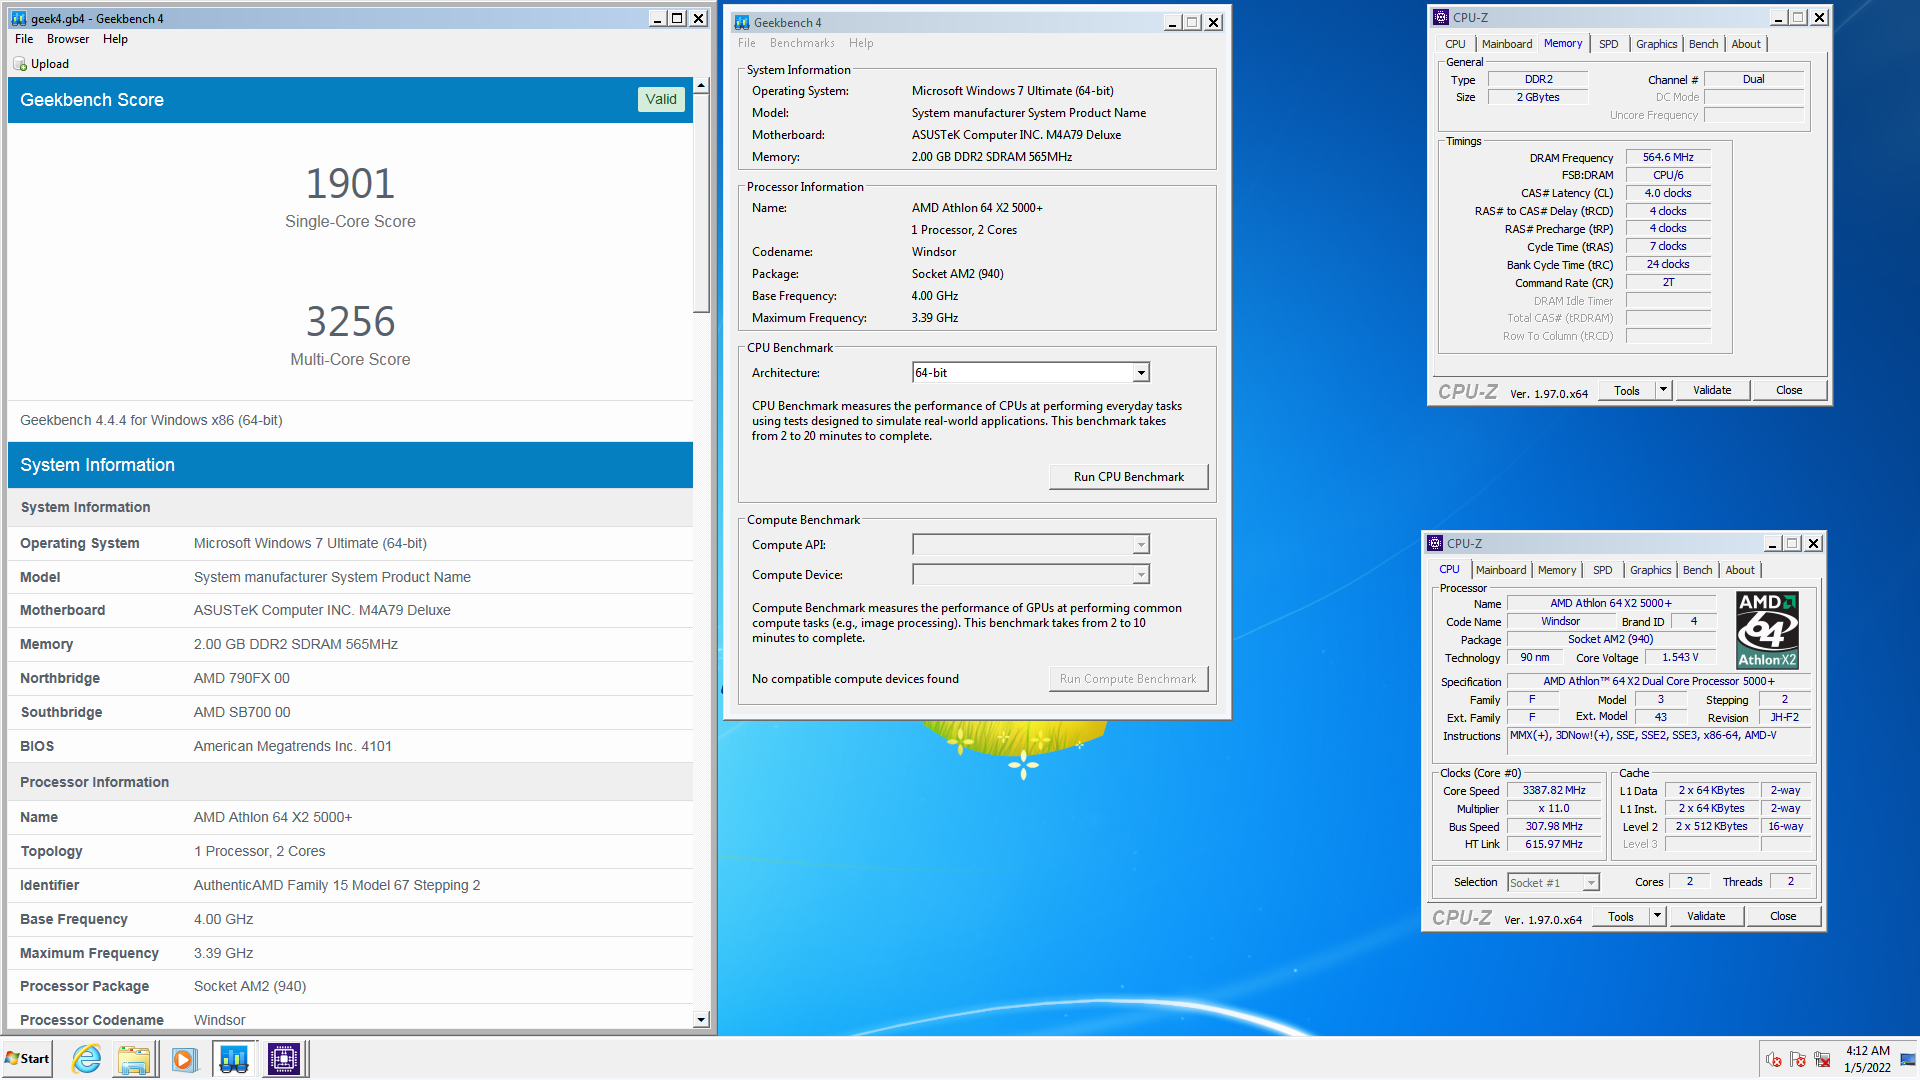Click the Single-Core Score value 1901
The width and height of the screenshot is (1920, 1080).
pos(350,184)
